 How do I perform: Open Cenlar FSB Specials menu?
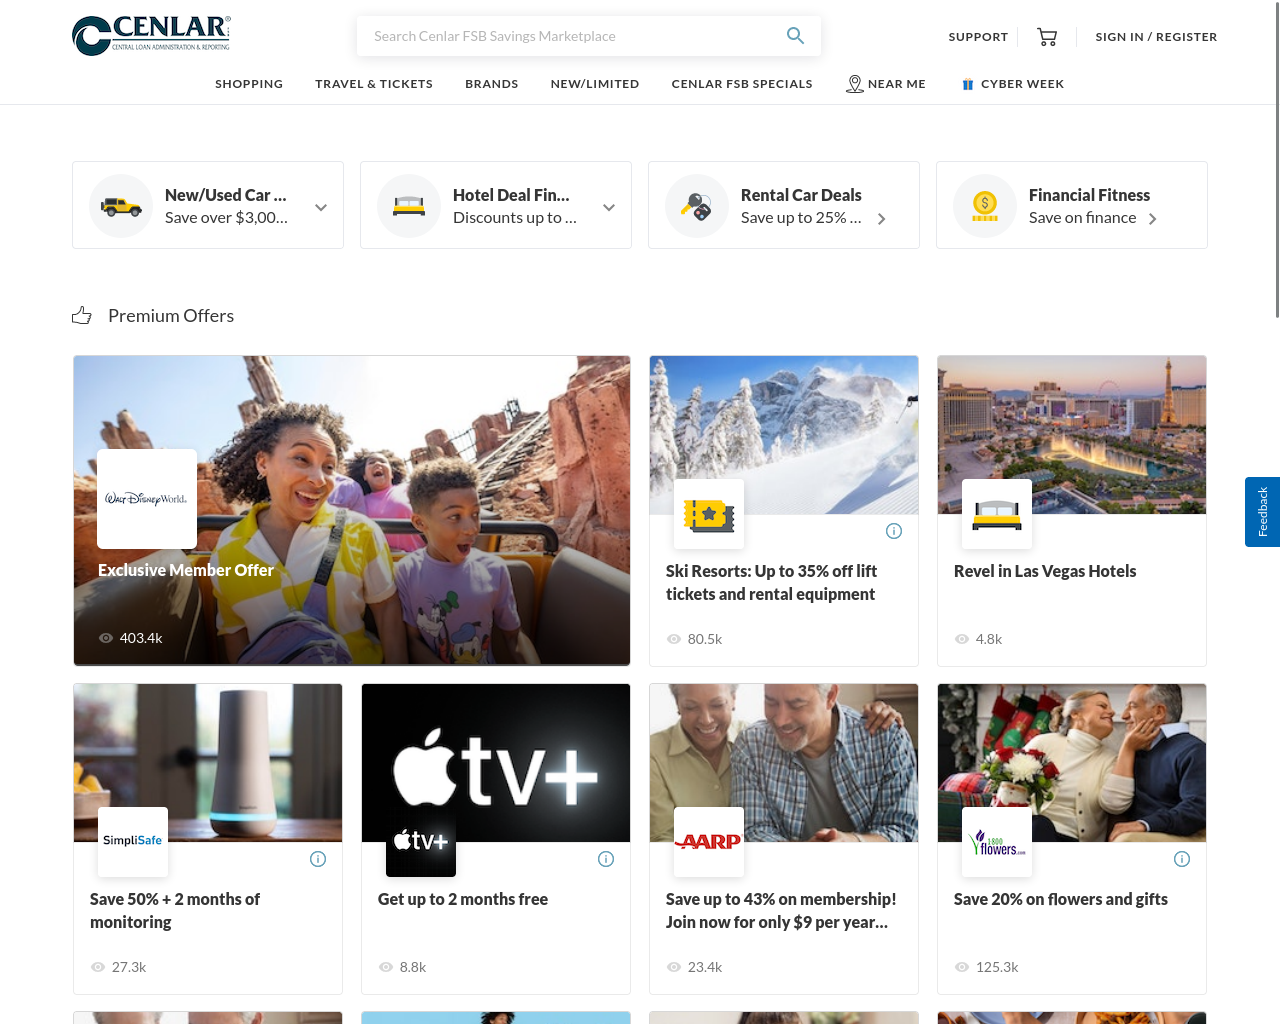[x=742, y=84]
